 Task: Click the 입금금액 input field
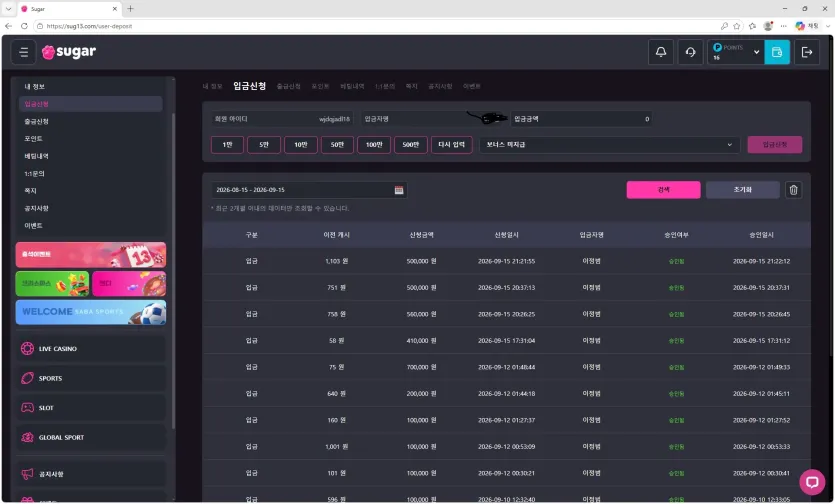point(582,119)
